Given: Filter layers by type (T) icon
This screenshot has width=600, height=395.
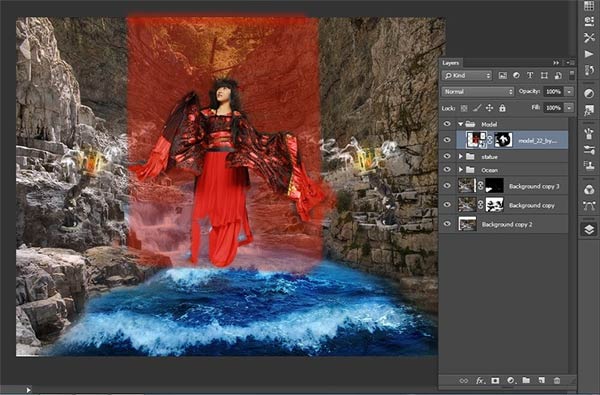Looking at the screenshot, I should pos(530,75).
